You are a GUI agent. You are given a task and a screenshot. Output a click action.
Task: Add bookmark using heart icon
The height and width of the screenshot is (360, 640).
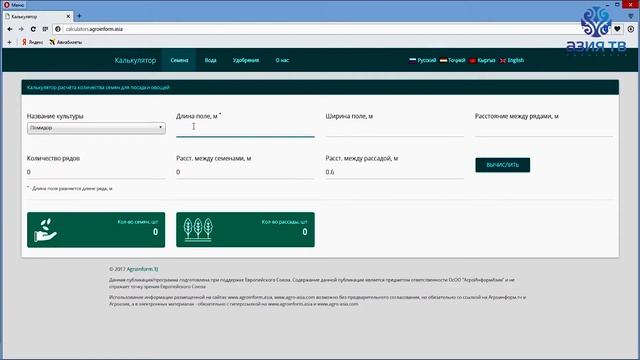click(x=617, y=29)
